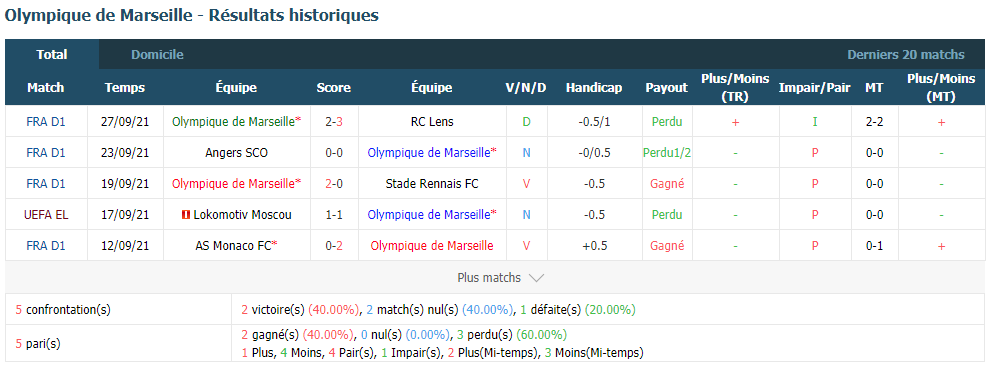Click the Plus/Moins (TR) column header

735,88
